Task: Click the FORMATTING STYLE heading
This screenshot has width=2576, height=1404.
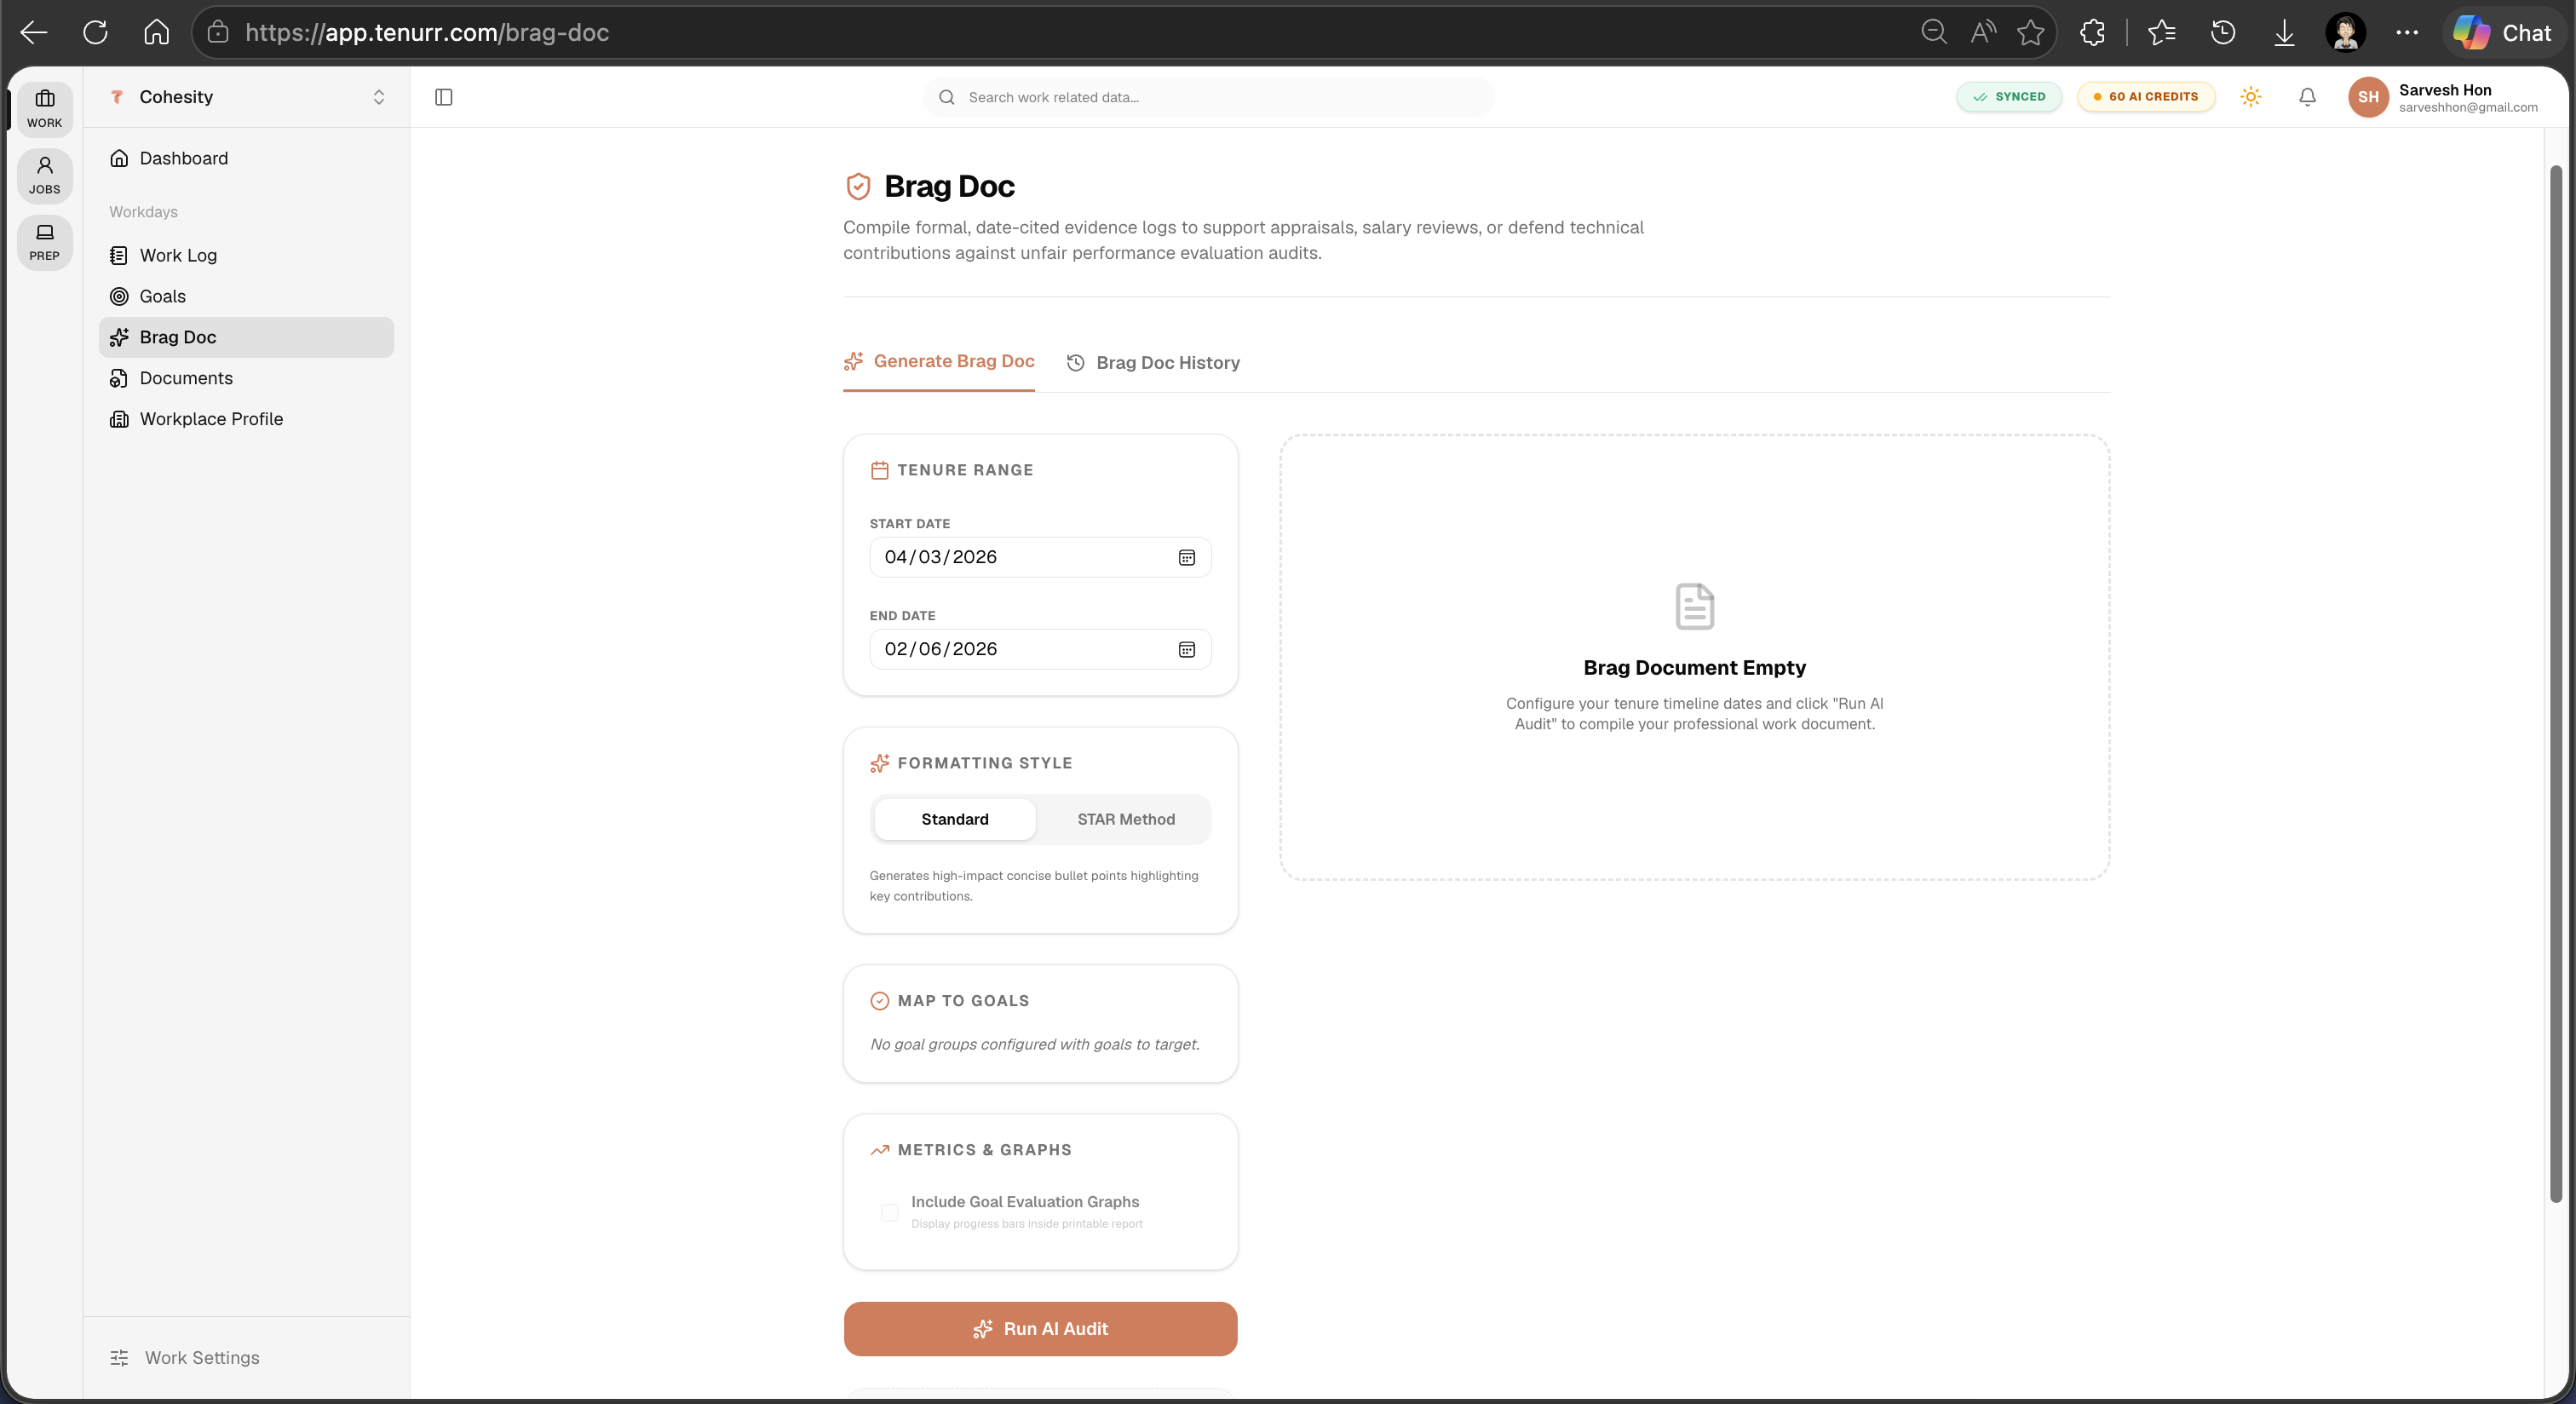Action: 985,763
